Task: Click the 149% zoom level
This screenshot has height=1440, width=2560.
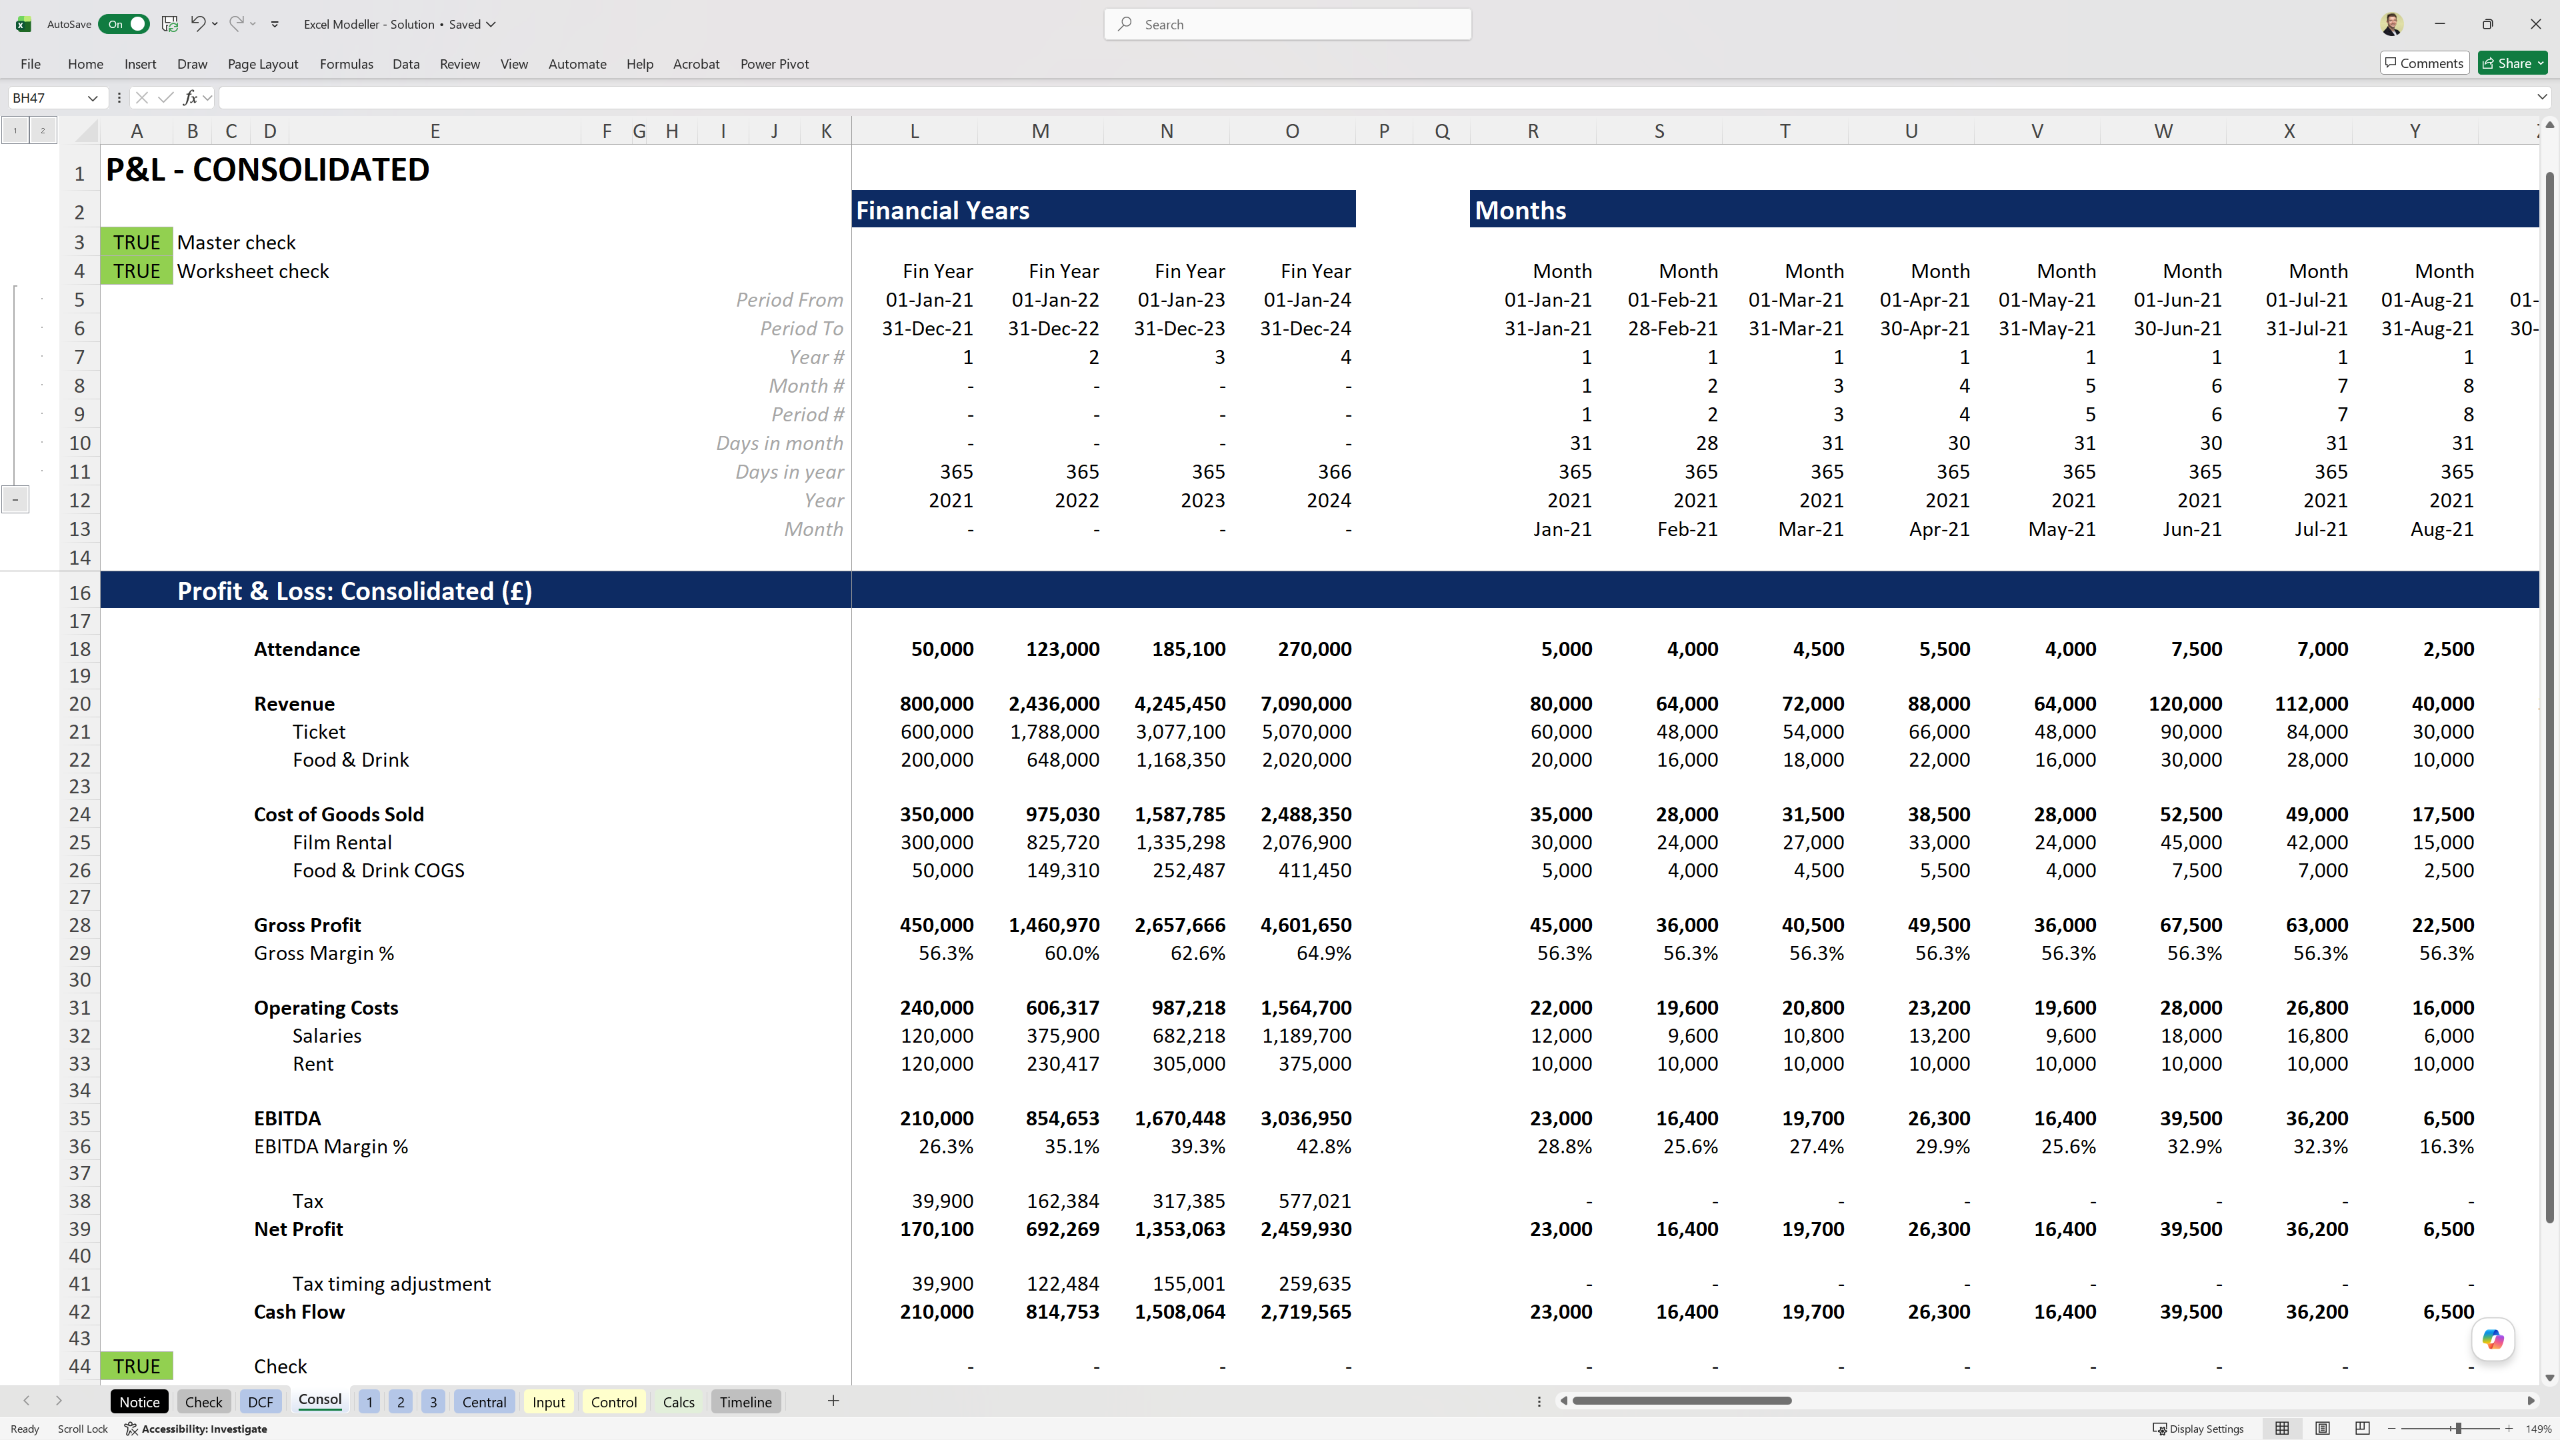Action: point(2538,1429)
